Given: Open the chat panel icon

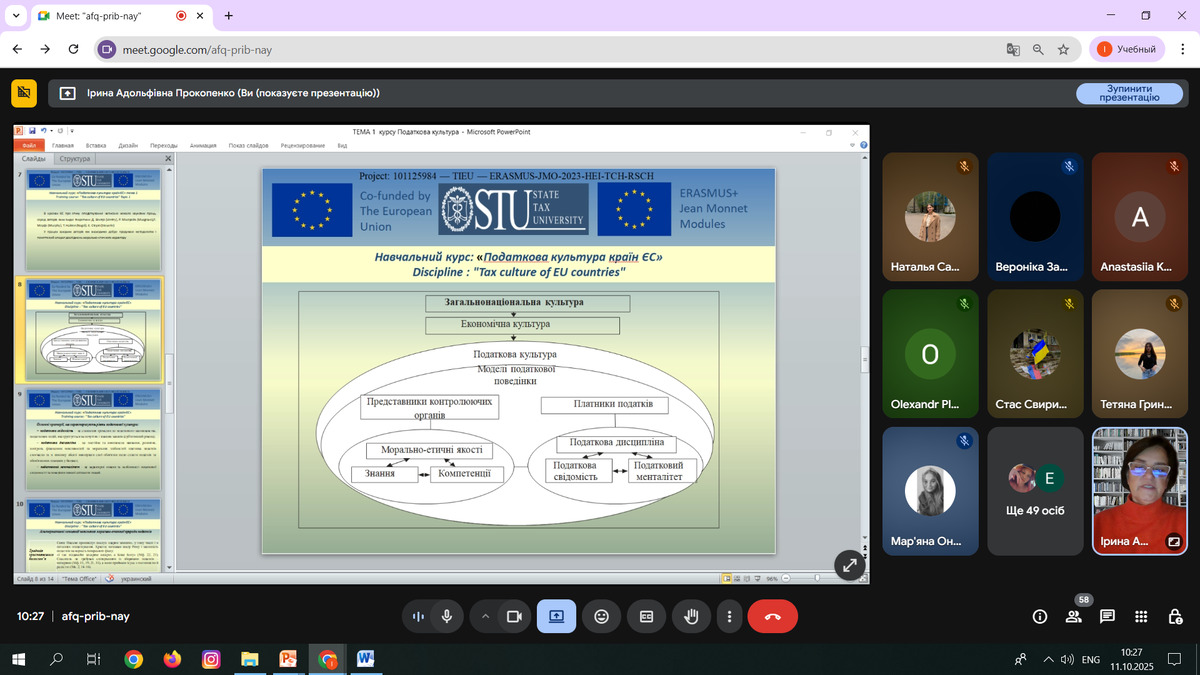Looking at the screenshot, I should click(1107, 617).
